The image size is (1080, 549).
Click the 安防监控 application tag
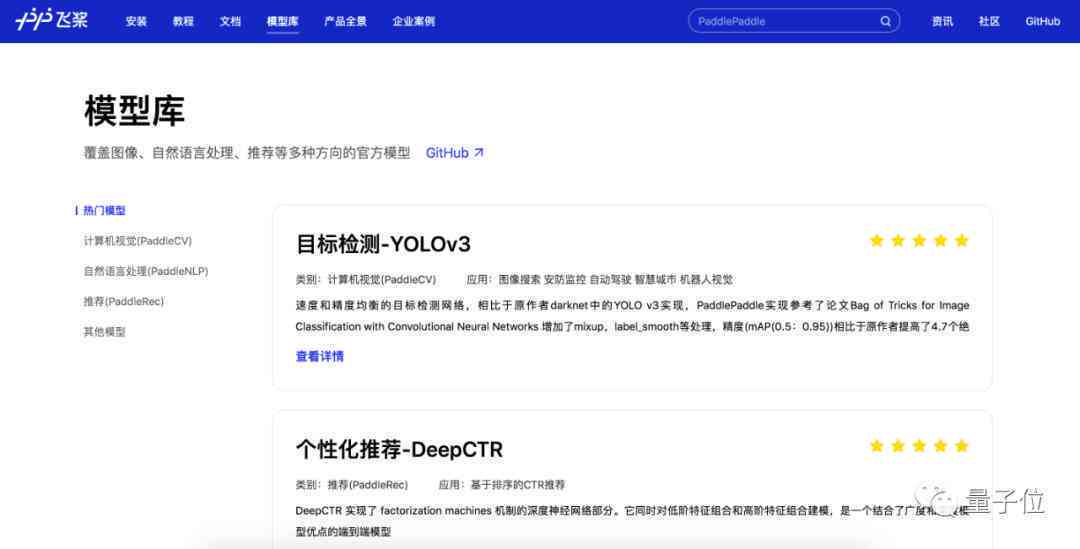565,280
